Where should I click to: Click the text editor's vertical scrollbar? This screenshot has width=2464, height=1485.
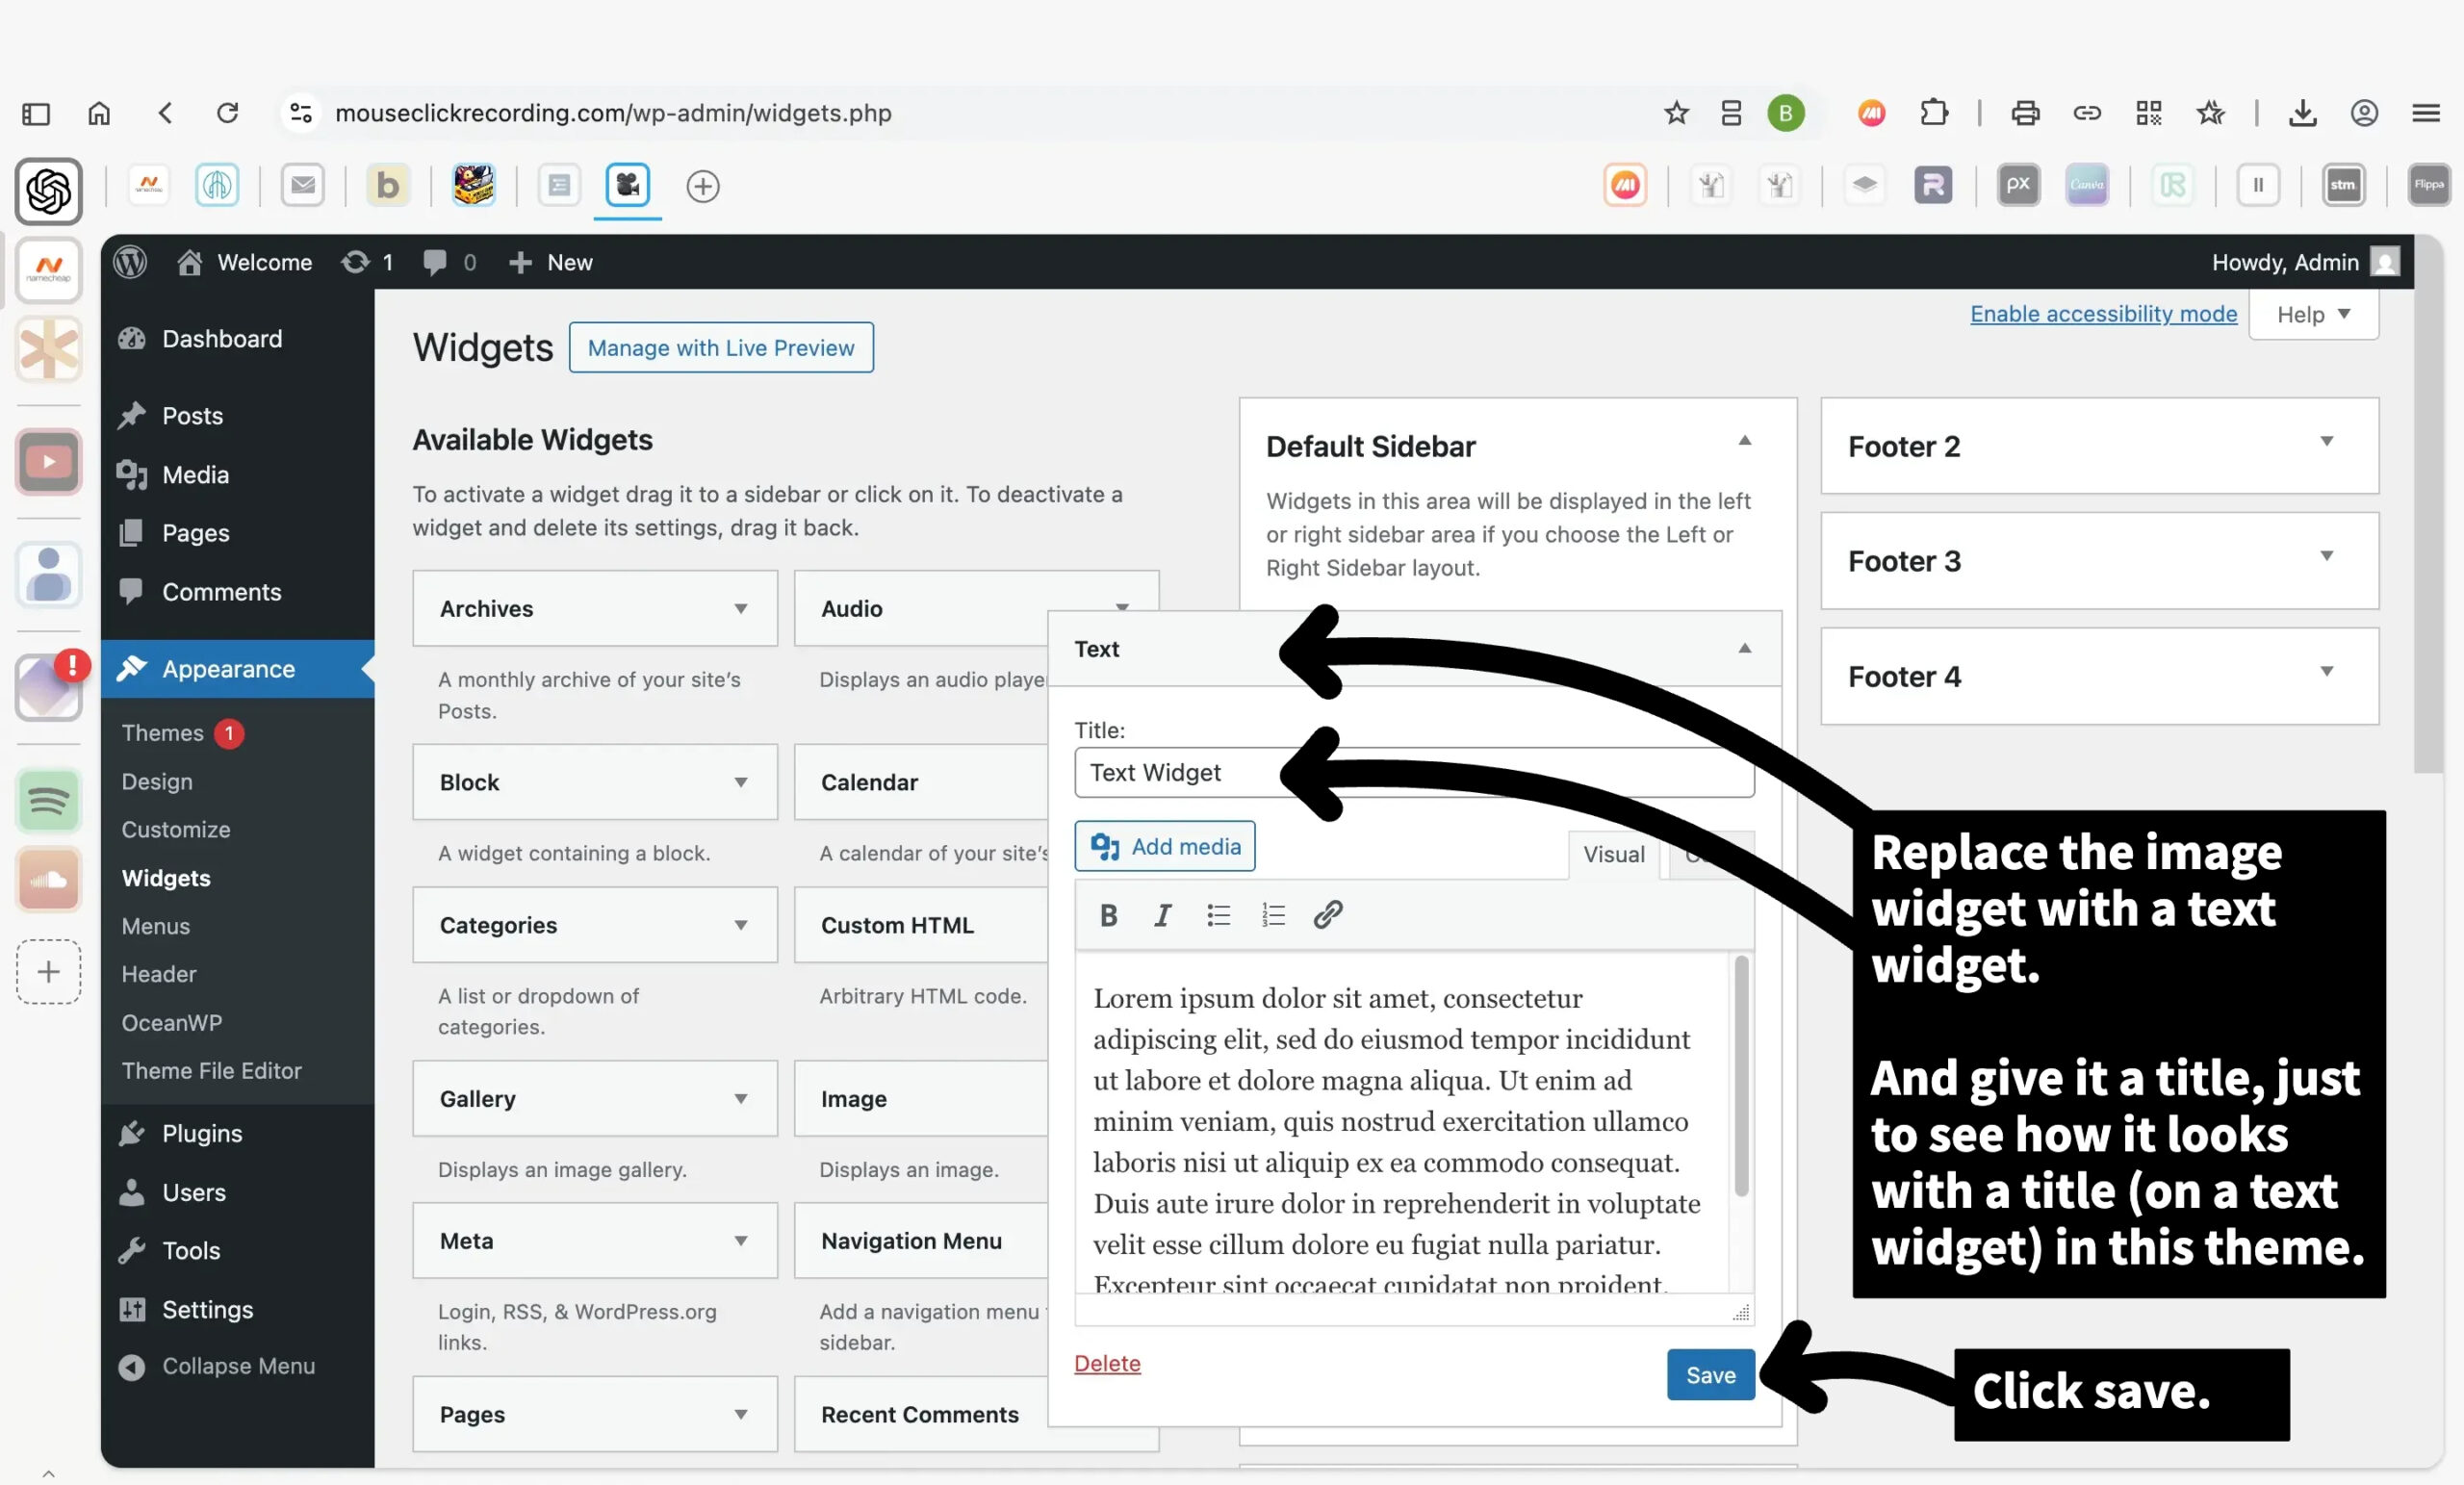pos(1740,1075)
